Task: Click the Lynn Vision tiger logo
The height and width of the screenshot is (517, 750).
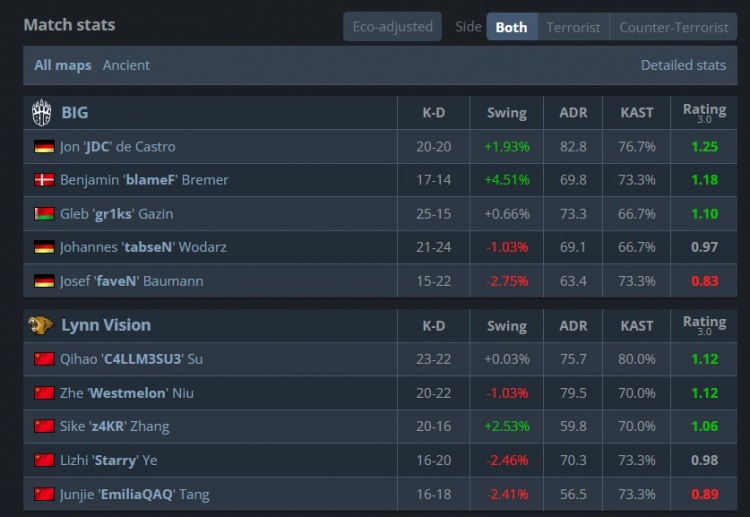Action: click(41, 325)
